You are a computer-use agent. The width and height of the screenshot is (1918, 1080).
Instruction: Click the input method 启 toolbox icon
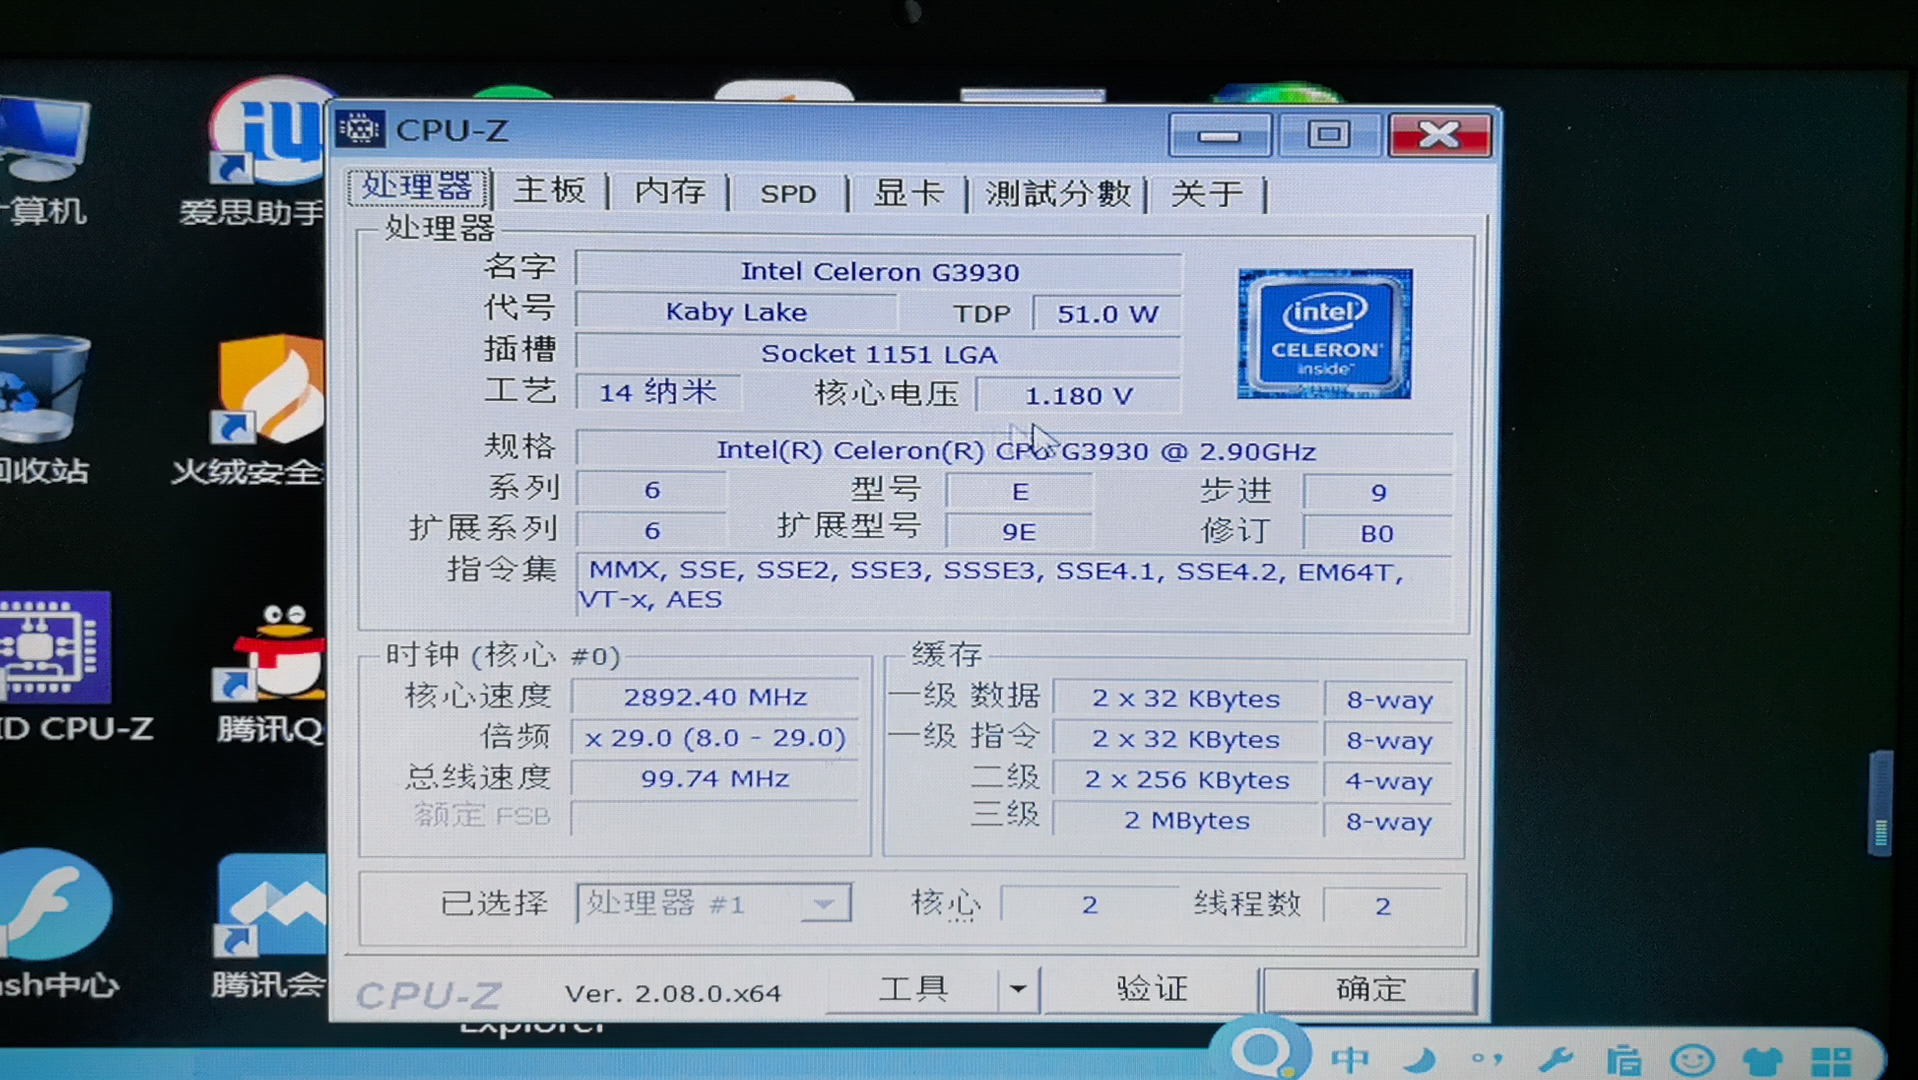click(x=1623, y=1059)
